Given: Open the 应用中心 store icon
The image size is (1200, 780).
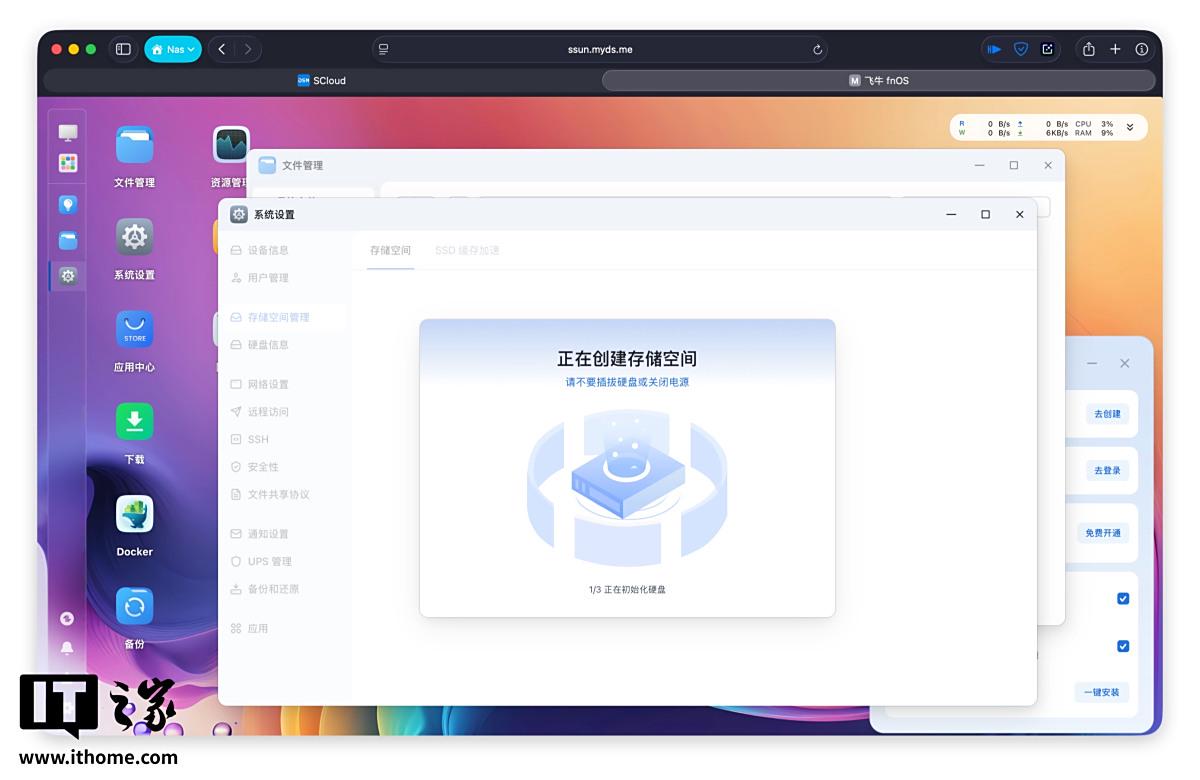Looking at the screenshot, I should 134,330.
